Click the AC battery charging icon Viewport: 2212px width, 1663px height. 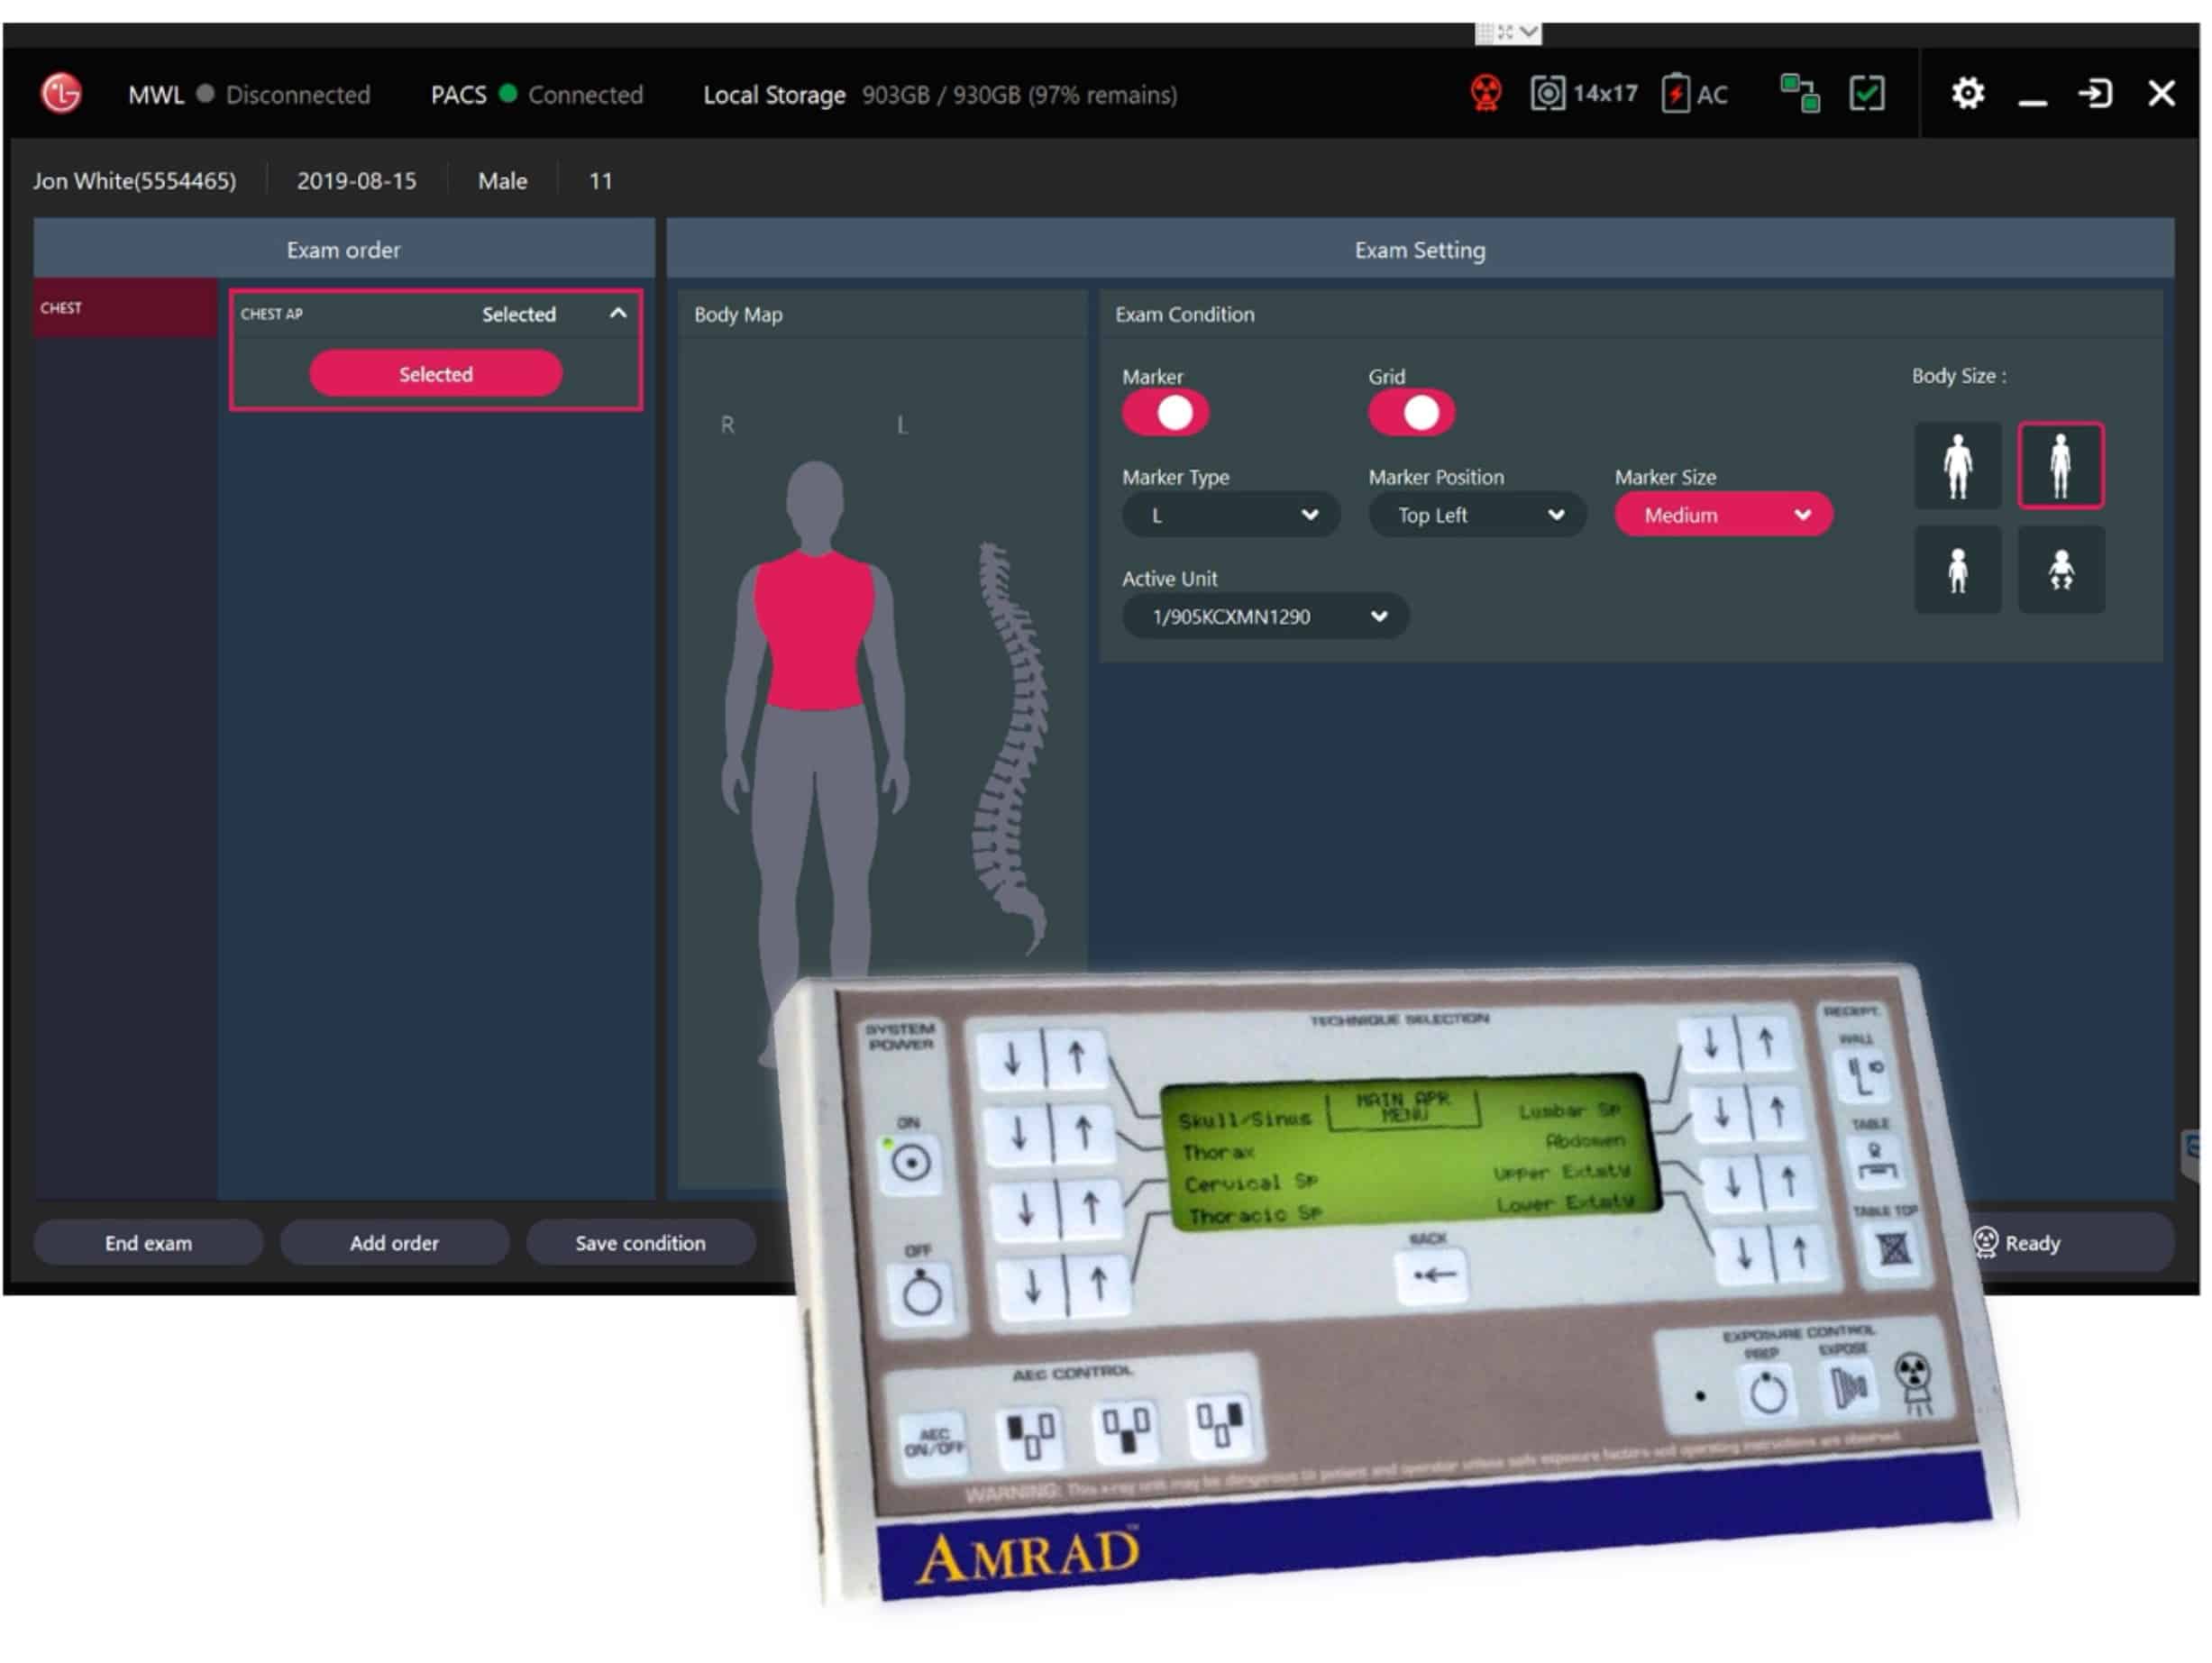pyautogui.click(x=1675, y=94)
